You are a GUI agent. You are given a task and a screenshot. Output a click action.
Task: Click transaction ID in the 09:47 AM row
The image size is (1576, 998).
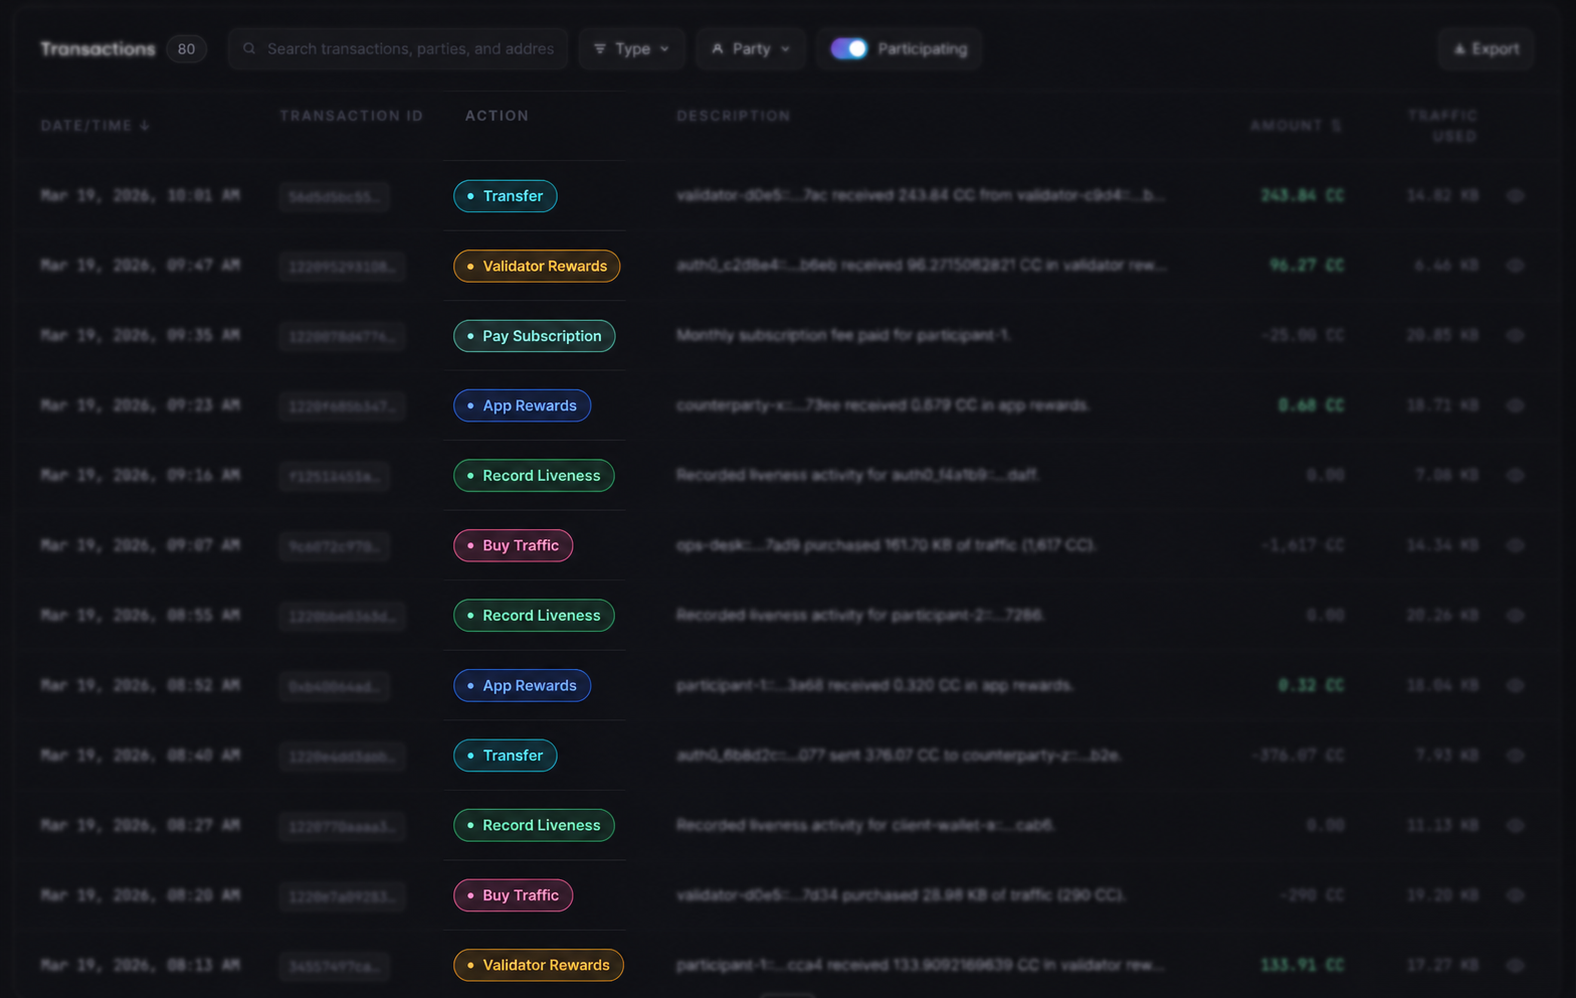[342, 267]
